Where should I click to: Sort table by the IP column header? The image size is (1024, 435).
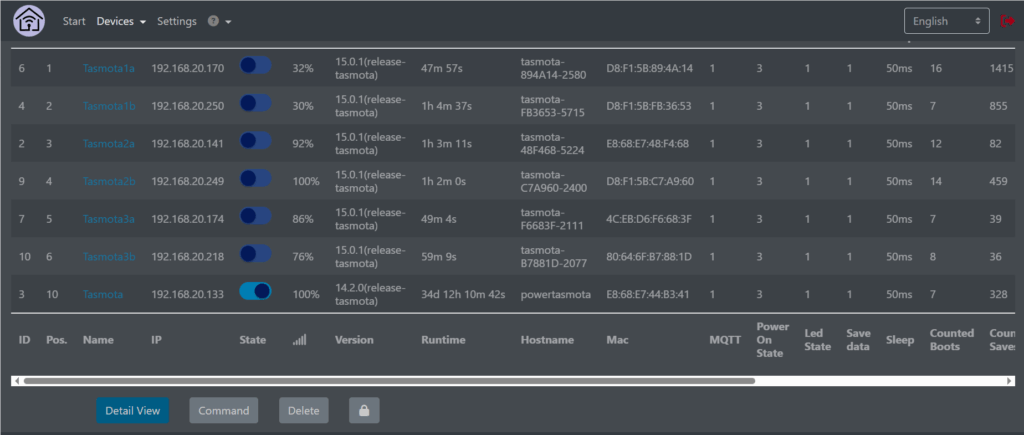(x=156, y=340)
